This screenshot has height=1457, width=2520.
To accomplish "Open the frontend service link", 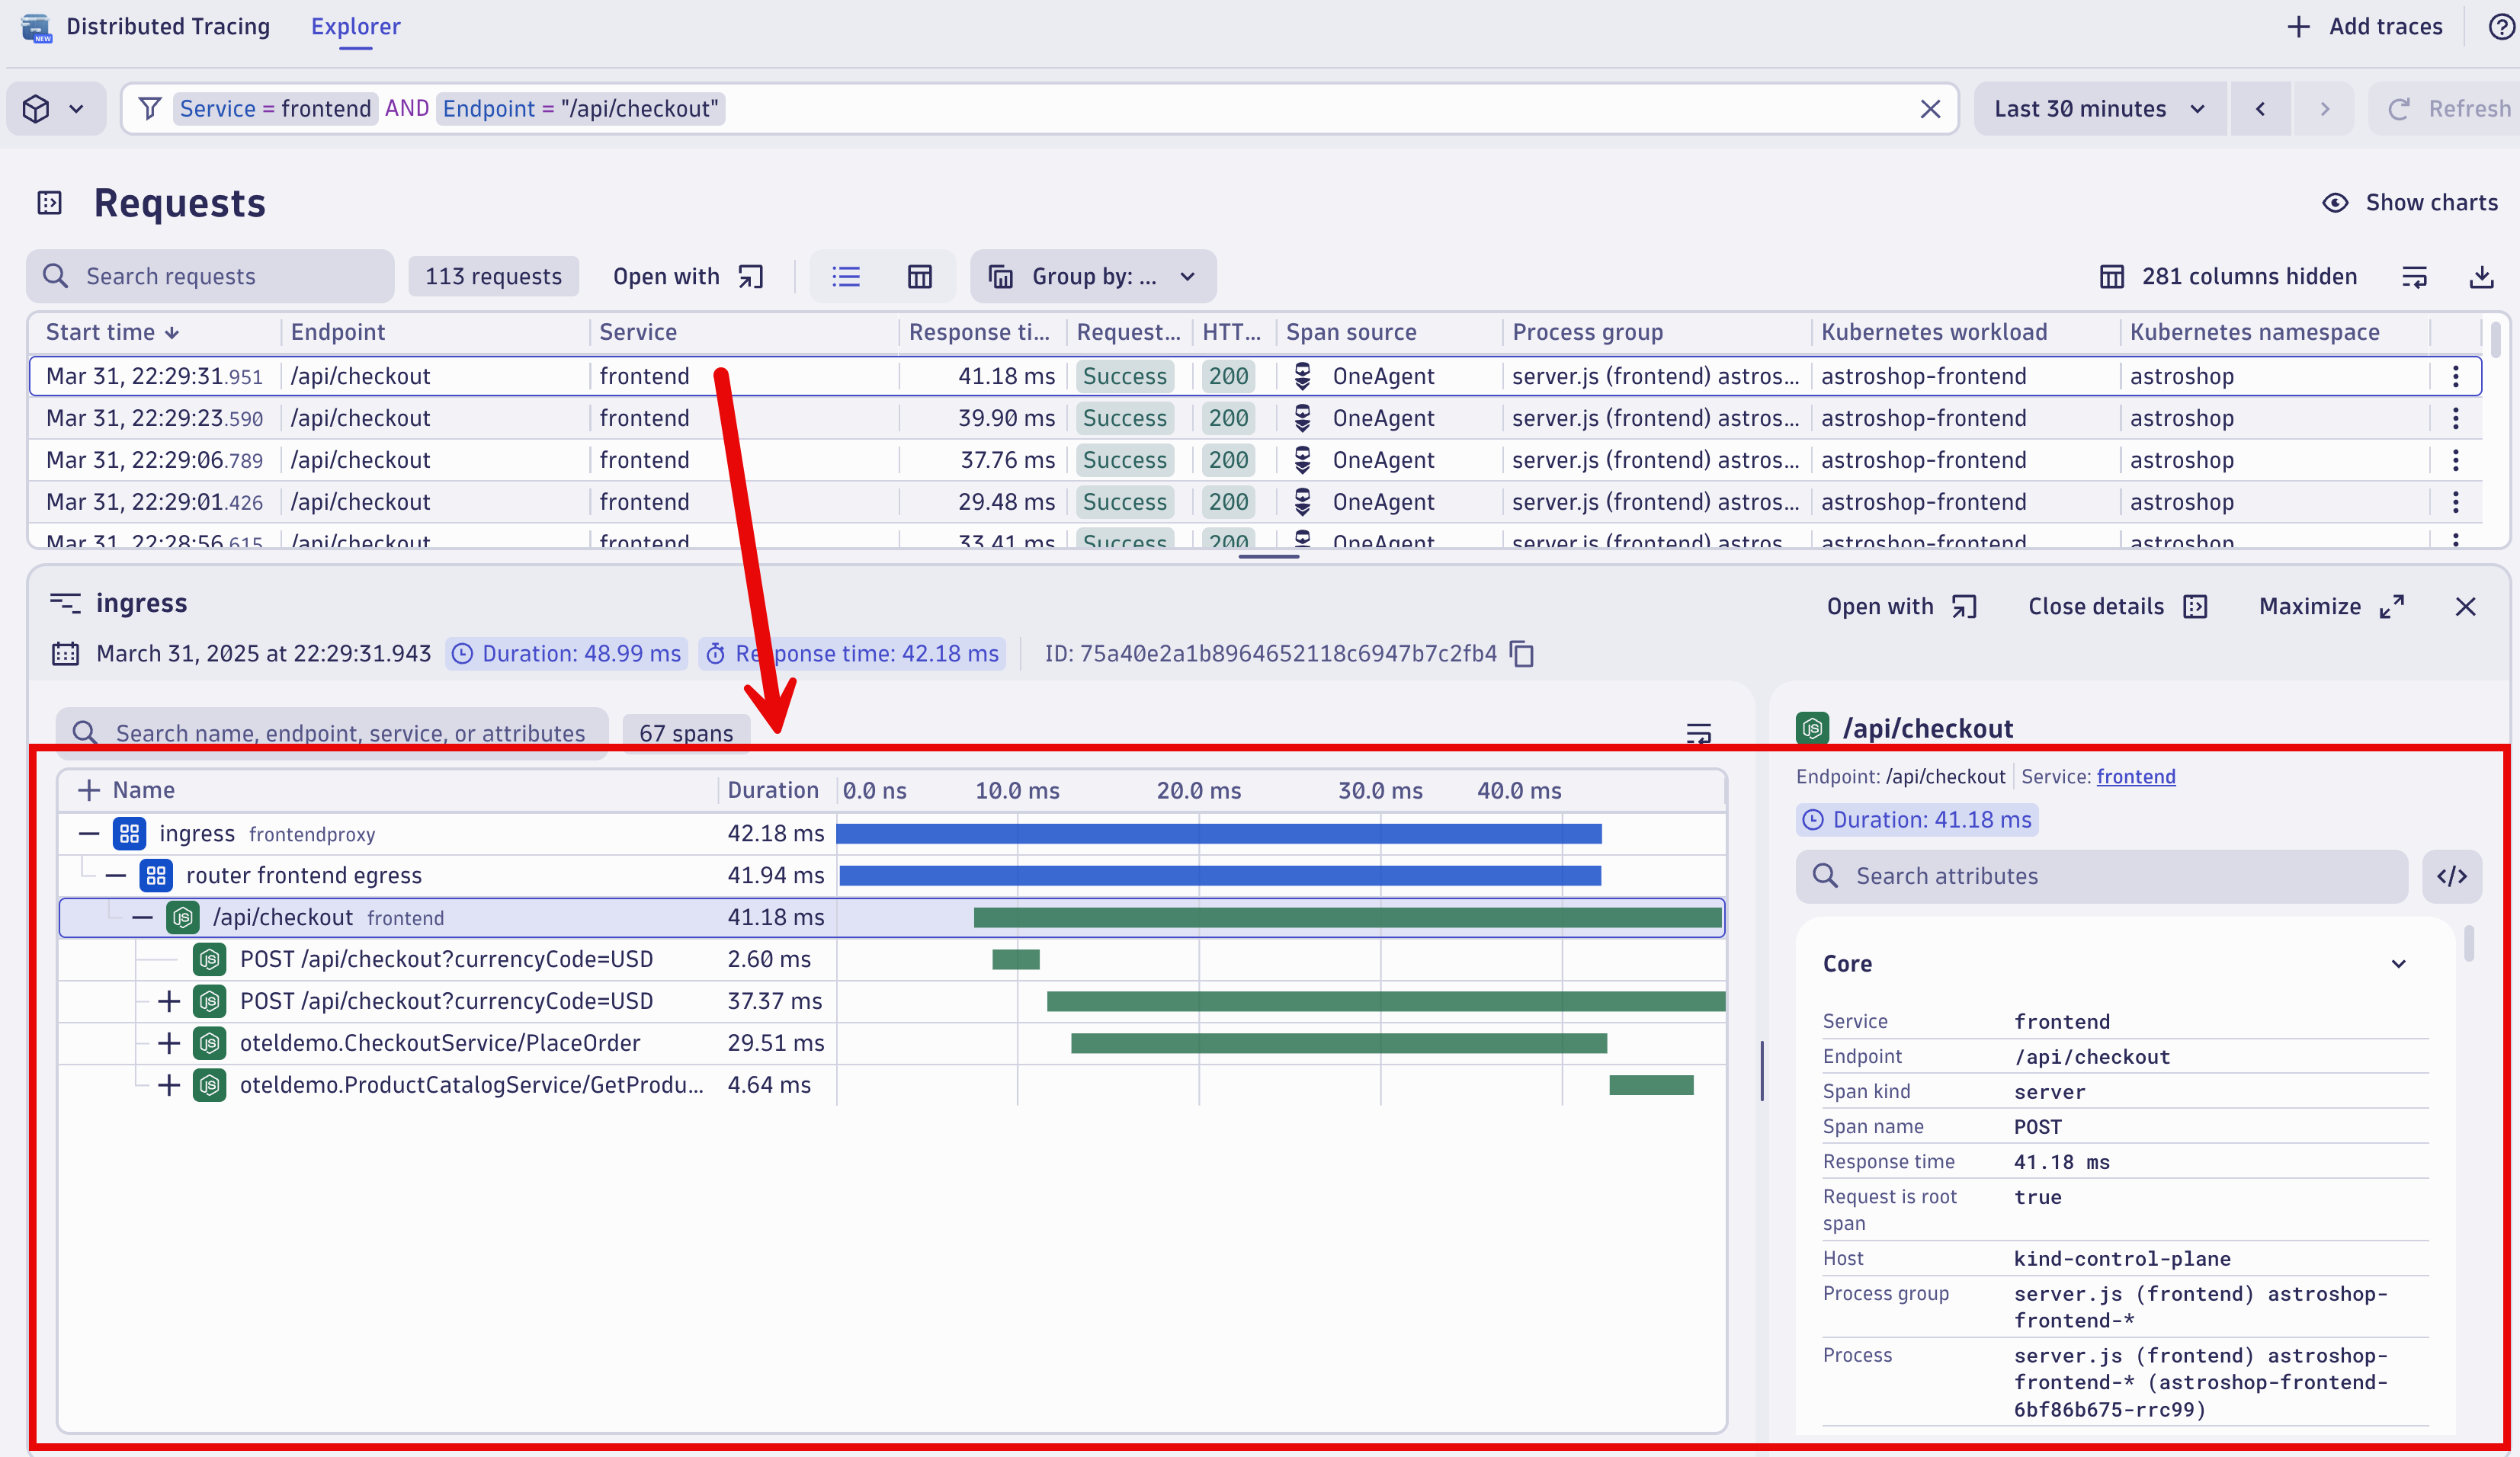I will (x=2135, y=777).
